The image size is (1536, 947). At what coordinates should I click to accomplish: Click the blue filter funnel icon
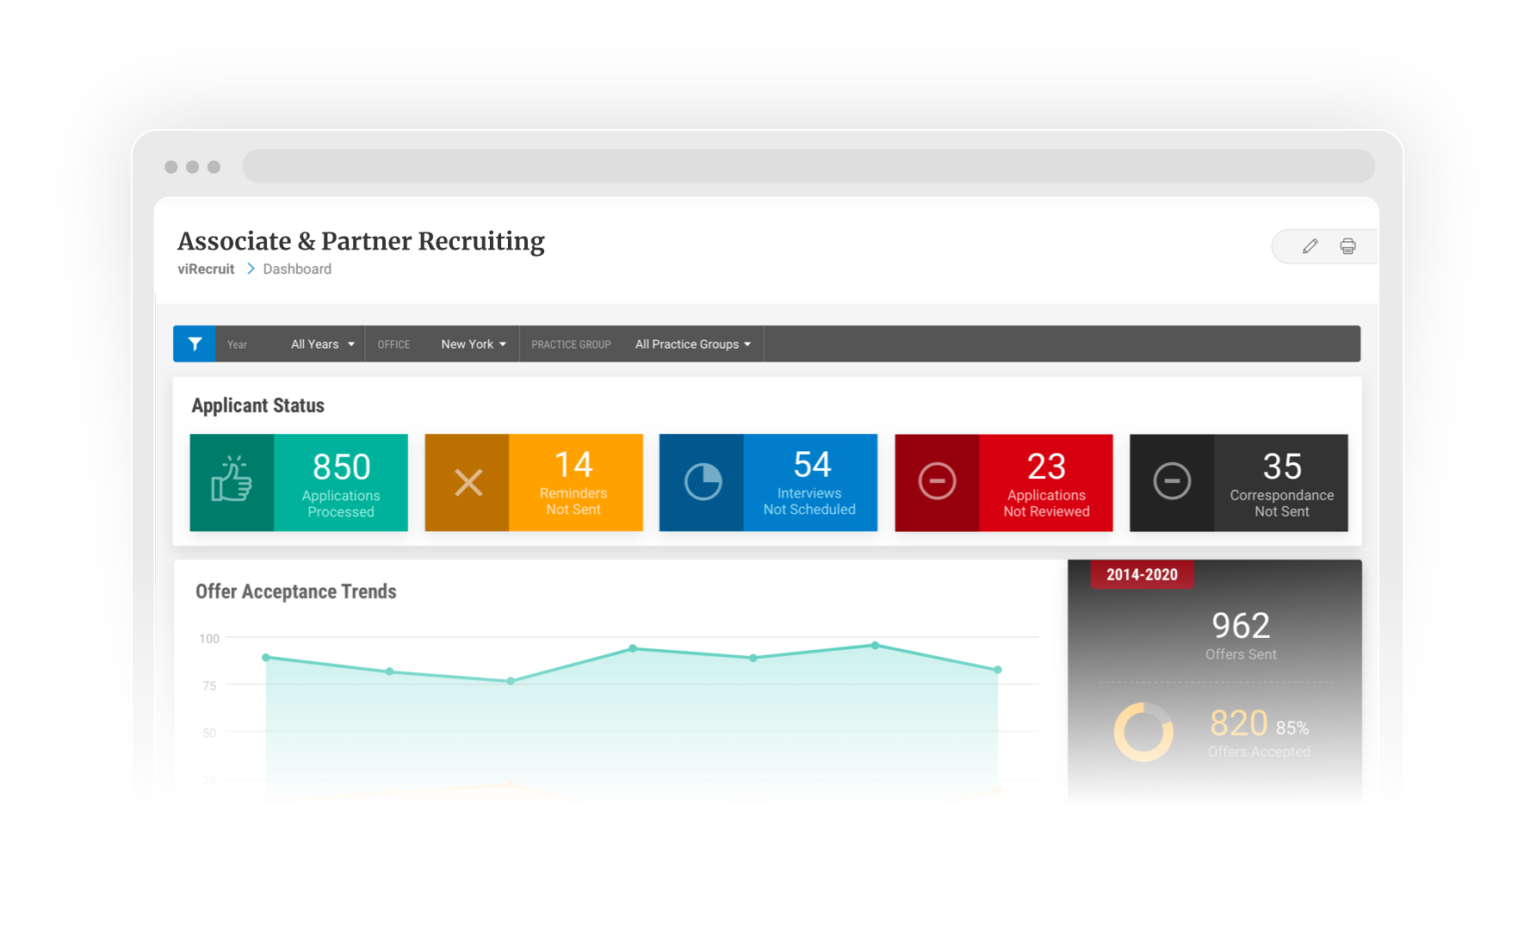(194, 344)
